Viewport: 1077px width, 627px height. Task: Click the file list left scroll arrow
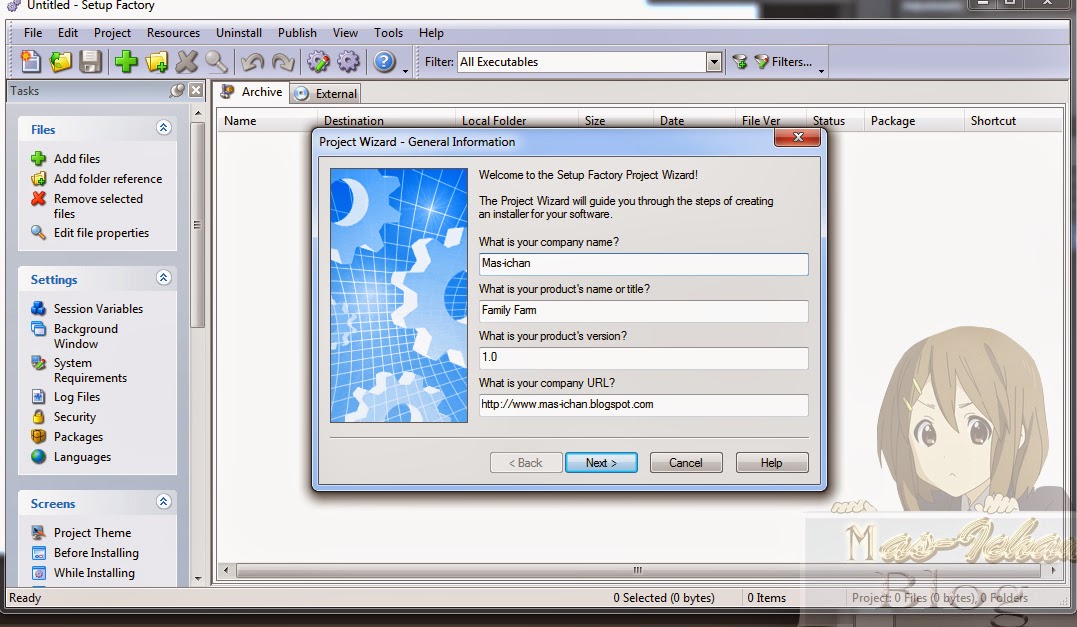tap(226, 570)
